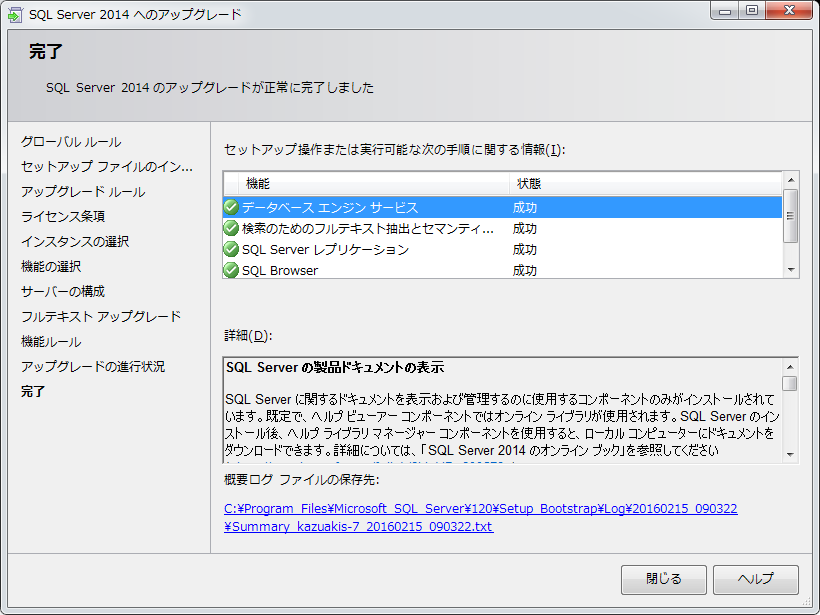The height and width of the screenshot is (615, 820).
Task: Click the green check icon beside SQL Server レプリケーション
Action: tap(231, 250)
